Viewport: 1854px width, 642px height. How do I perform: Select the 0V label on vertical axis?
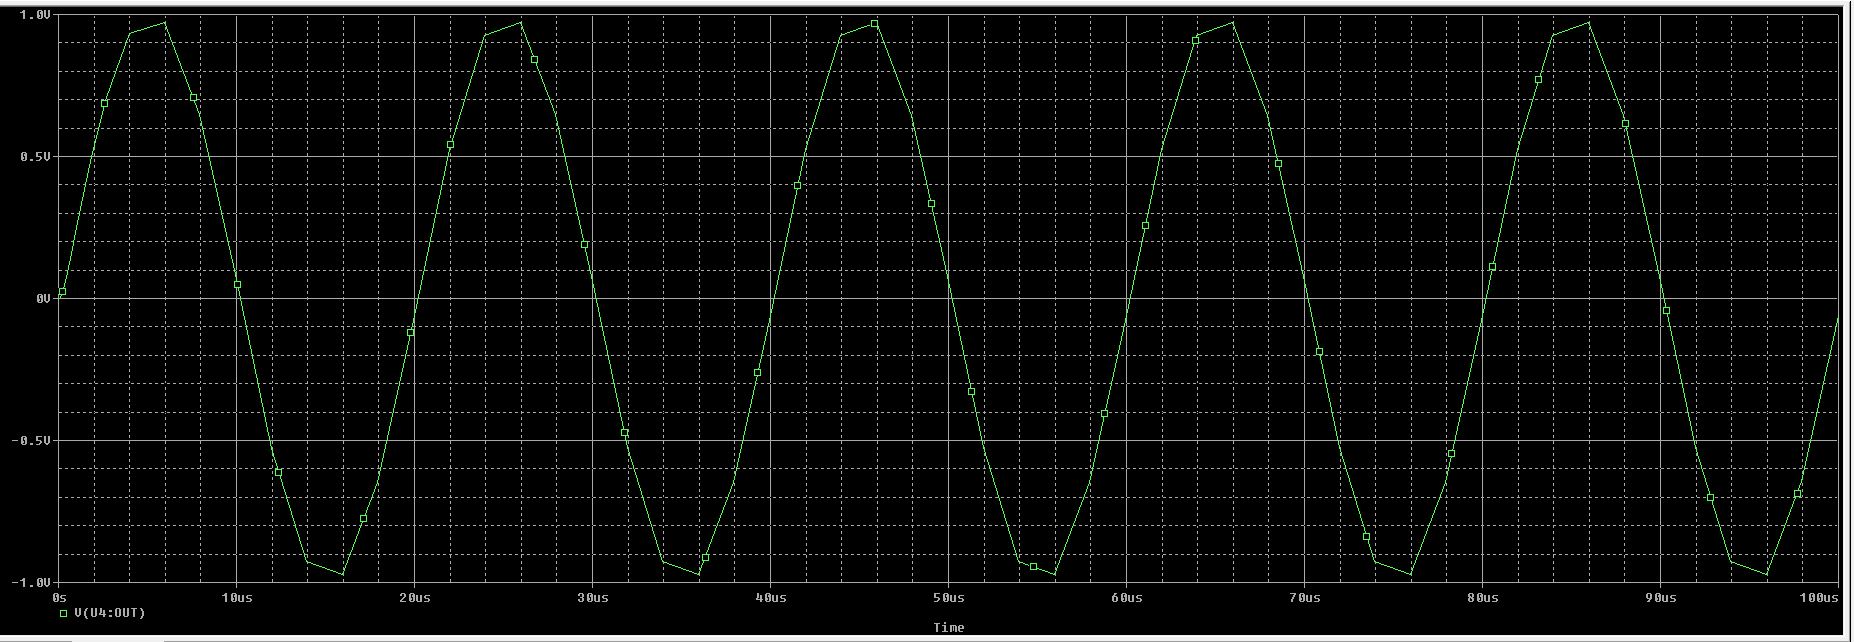(42, 299)
